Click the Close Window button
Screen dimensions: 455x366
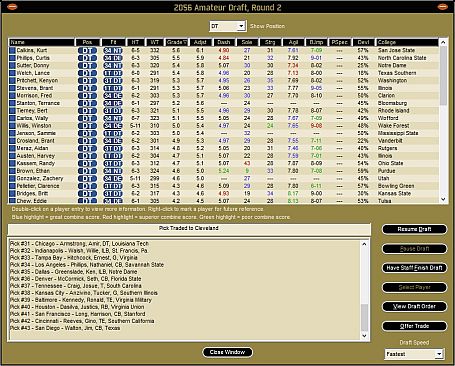(227, 352)
